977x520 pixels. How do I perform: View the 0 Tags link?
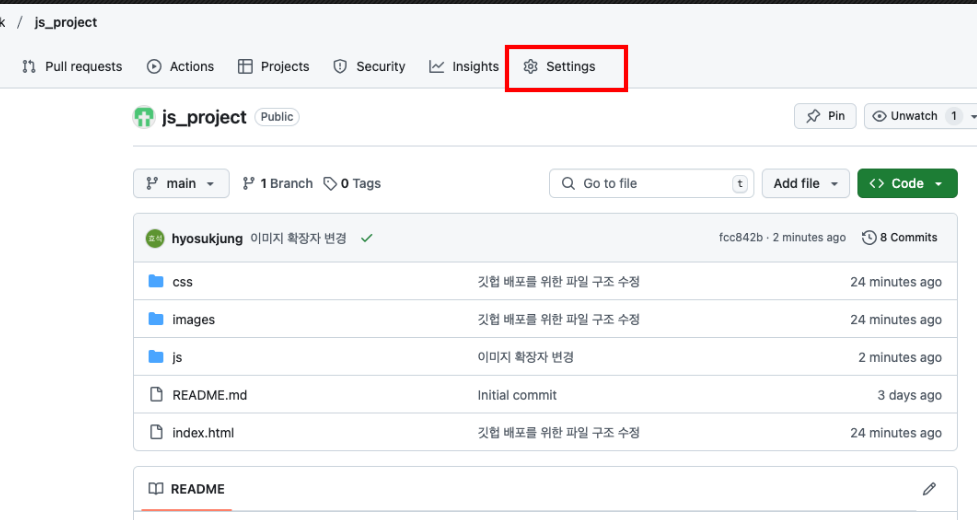click(352, 183)
